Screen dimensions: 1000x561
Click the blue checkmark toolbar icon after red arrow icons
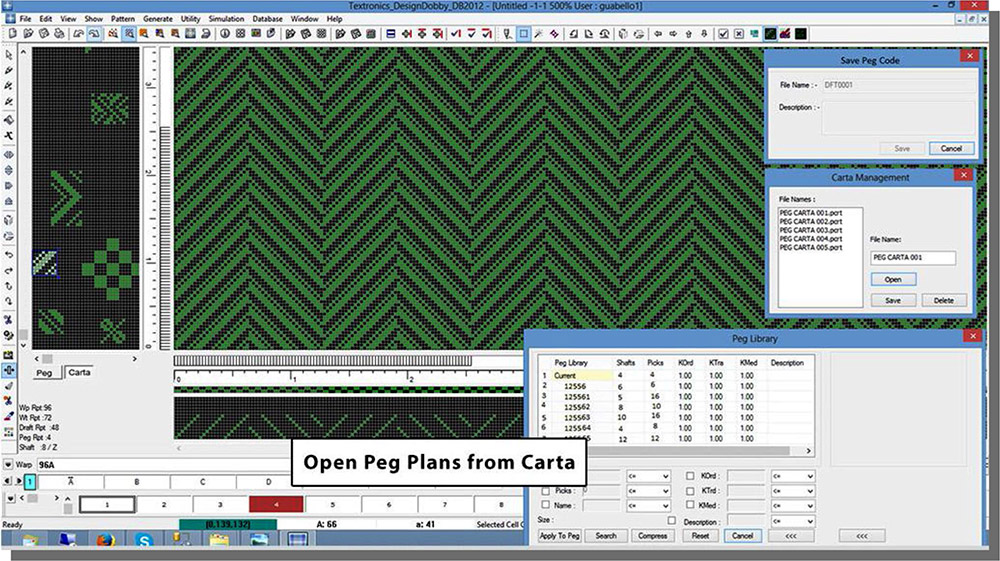tap(455, 34)
